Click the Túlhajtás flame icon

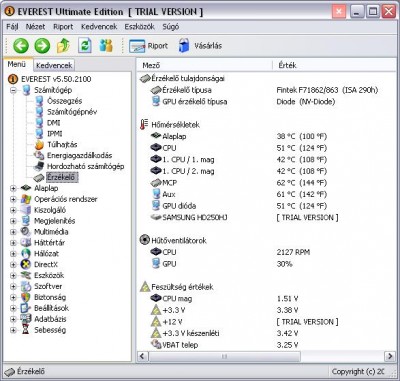pos(39,144)
